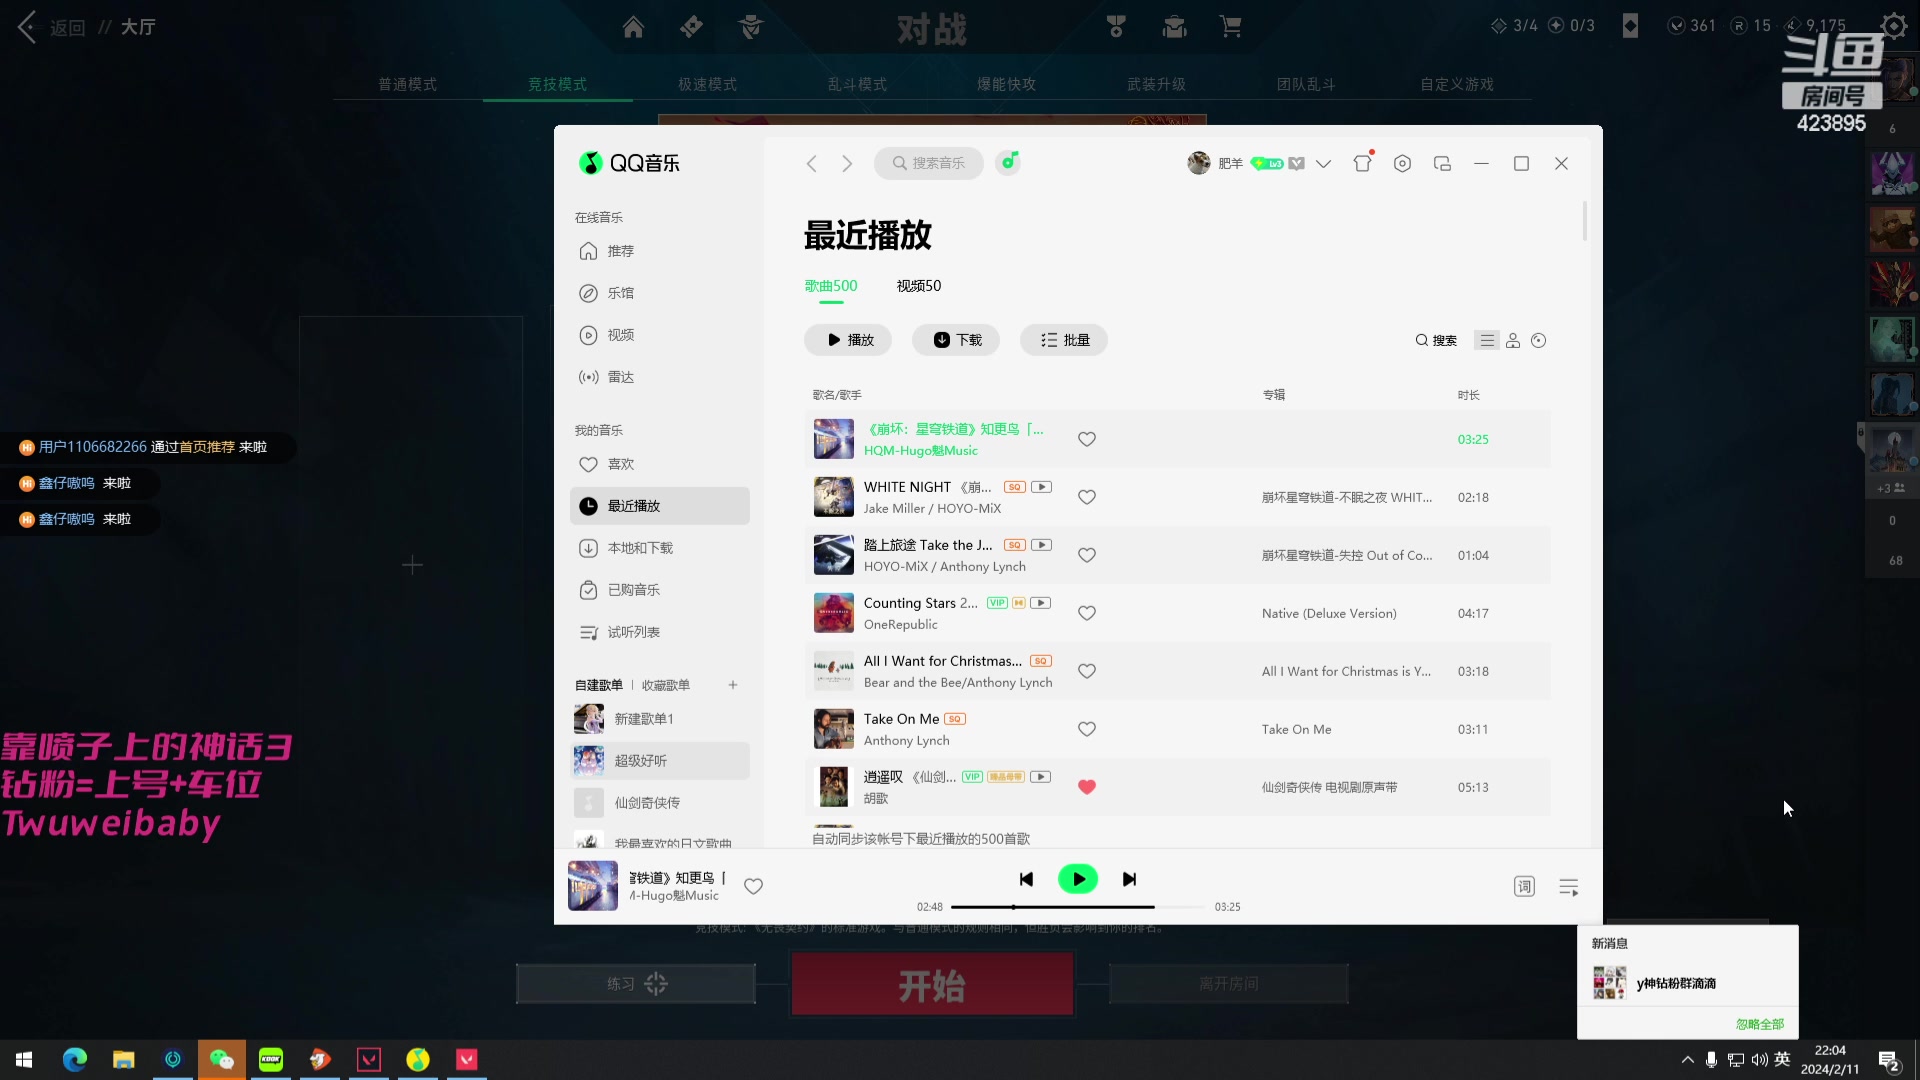
Task: Like the WHITE NIGHT song
Action: click(x=1087, y=497)
